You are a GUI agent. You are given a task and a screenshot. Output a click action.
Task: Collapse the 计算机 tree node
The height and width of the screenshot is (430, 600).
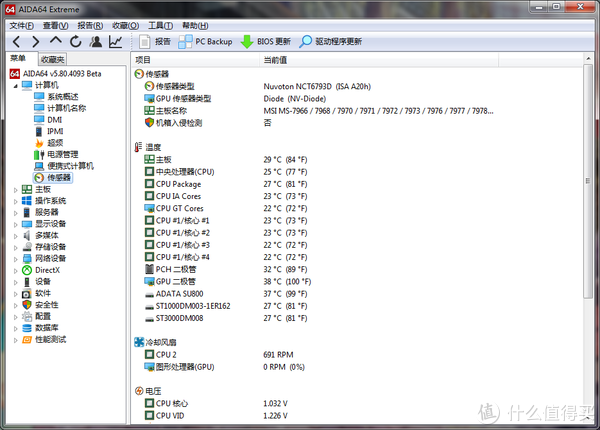pyautogui.click(x=15, y=86)
